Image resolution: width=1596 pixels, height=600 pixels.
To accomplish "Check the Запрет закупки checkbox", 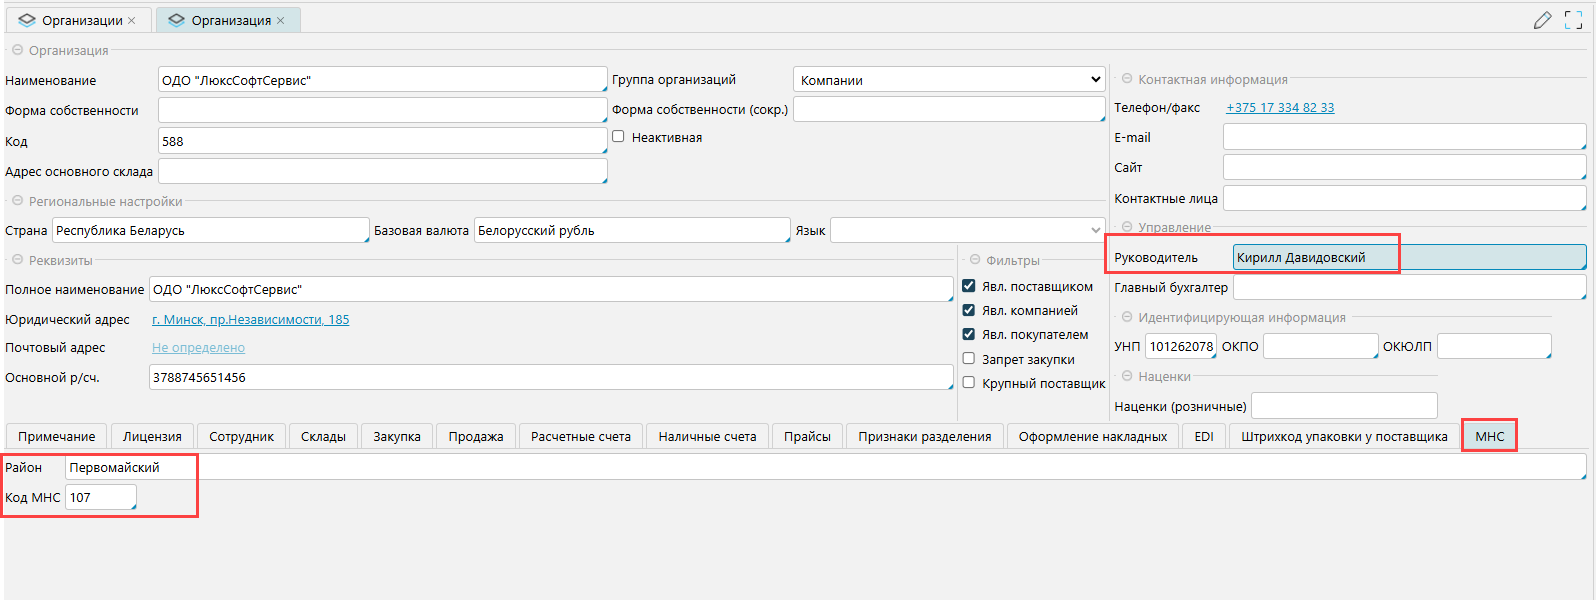I will click(x=968, y=359).
